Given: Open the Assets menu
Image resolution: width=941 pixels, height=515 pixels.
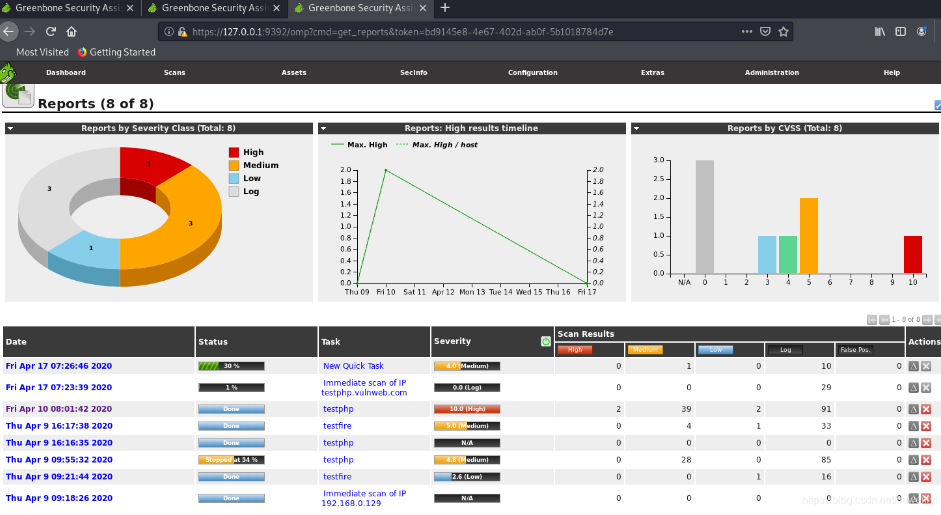Looking at the screenshot, I should tap(294, 73).
